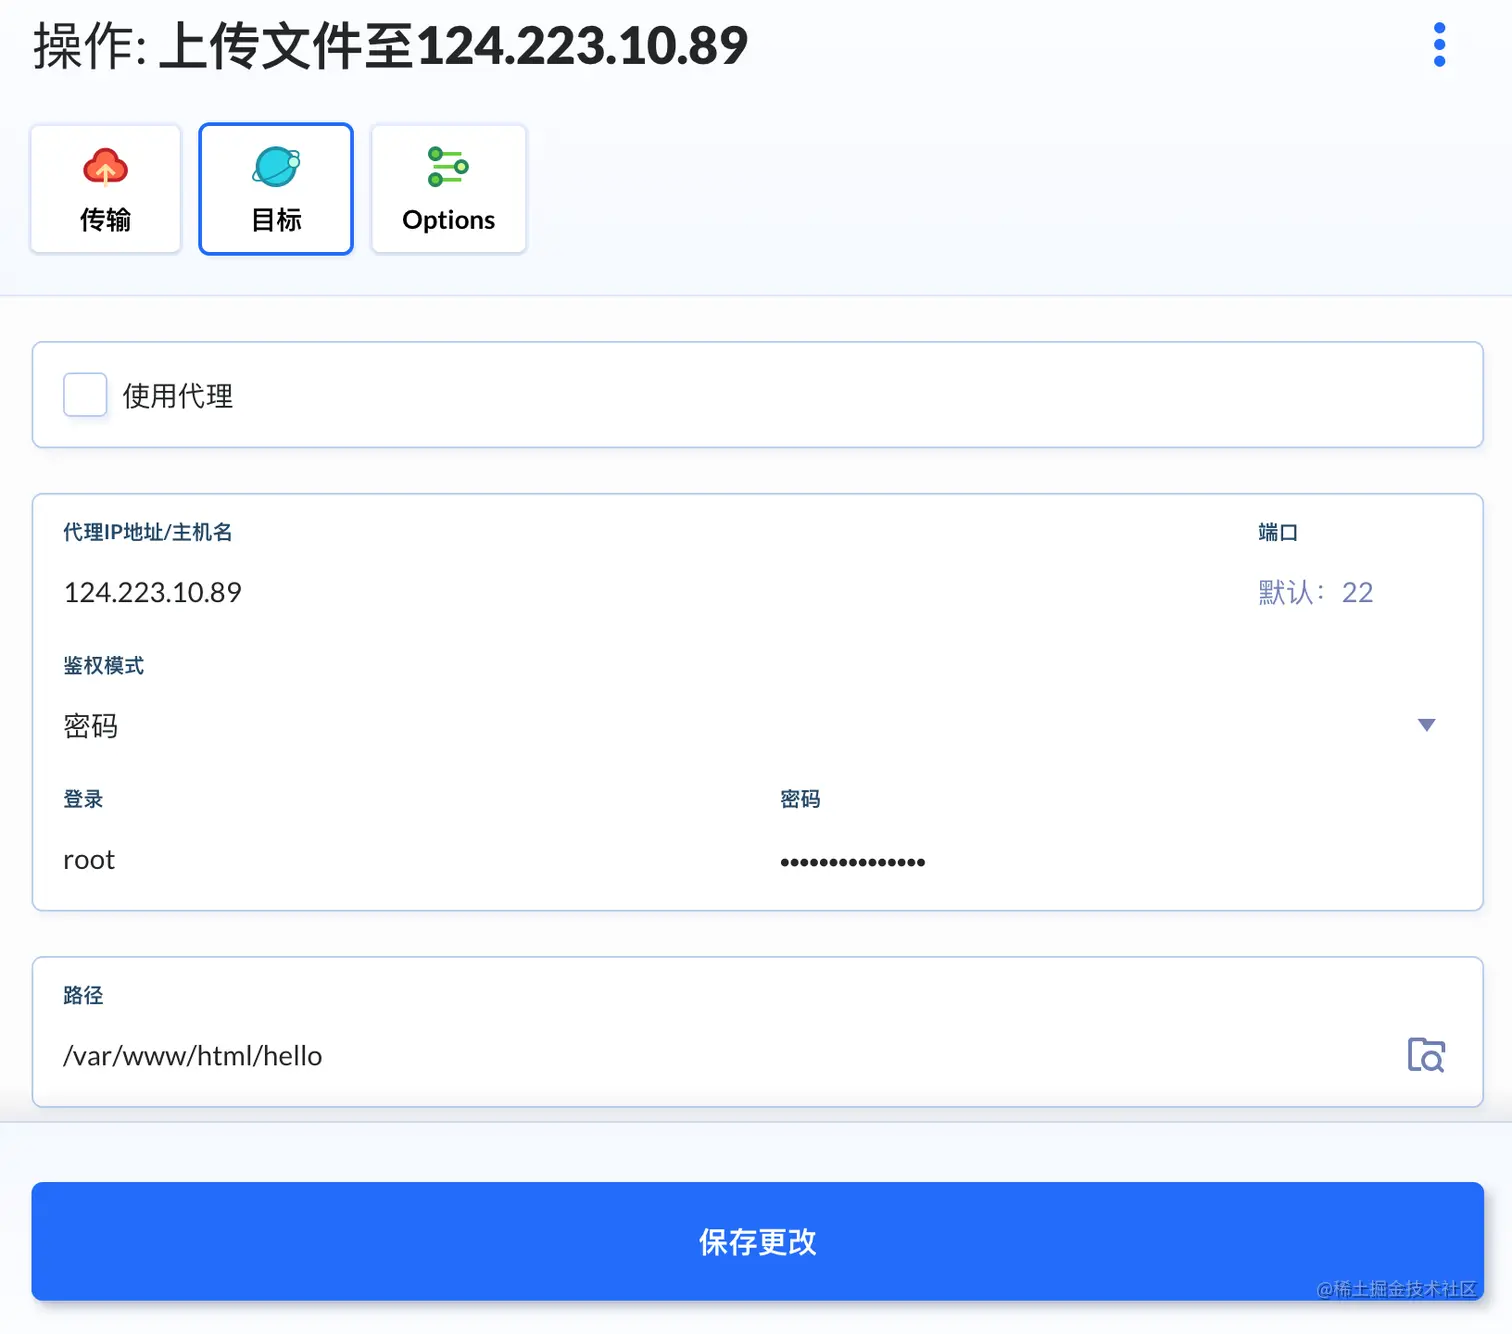Click the 代理IP地址/主机名 label

[x=148, y=532]
